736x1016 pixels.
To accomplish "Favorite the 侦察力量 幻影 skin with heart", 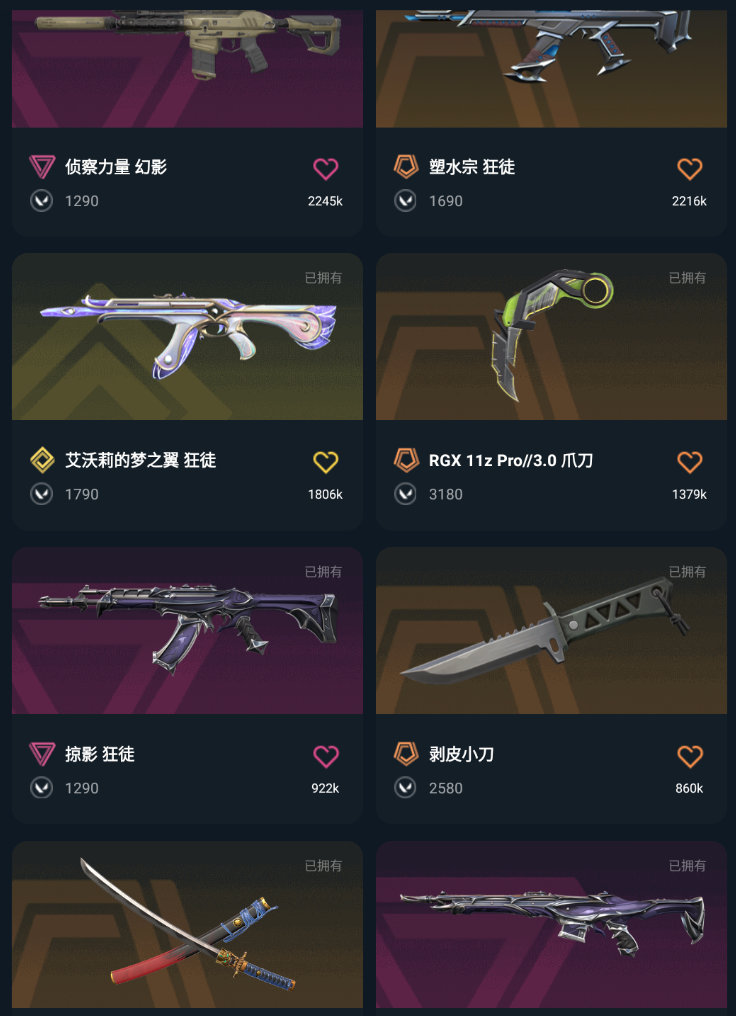I will (x=325, y=168).
